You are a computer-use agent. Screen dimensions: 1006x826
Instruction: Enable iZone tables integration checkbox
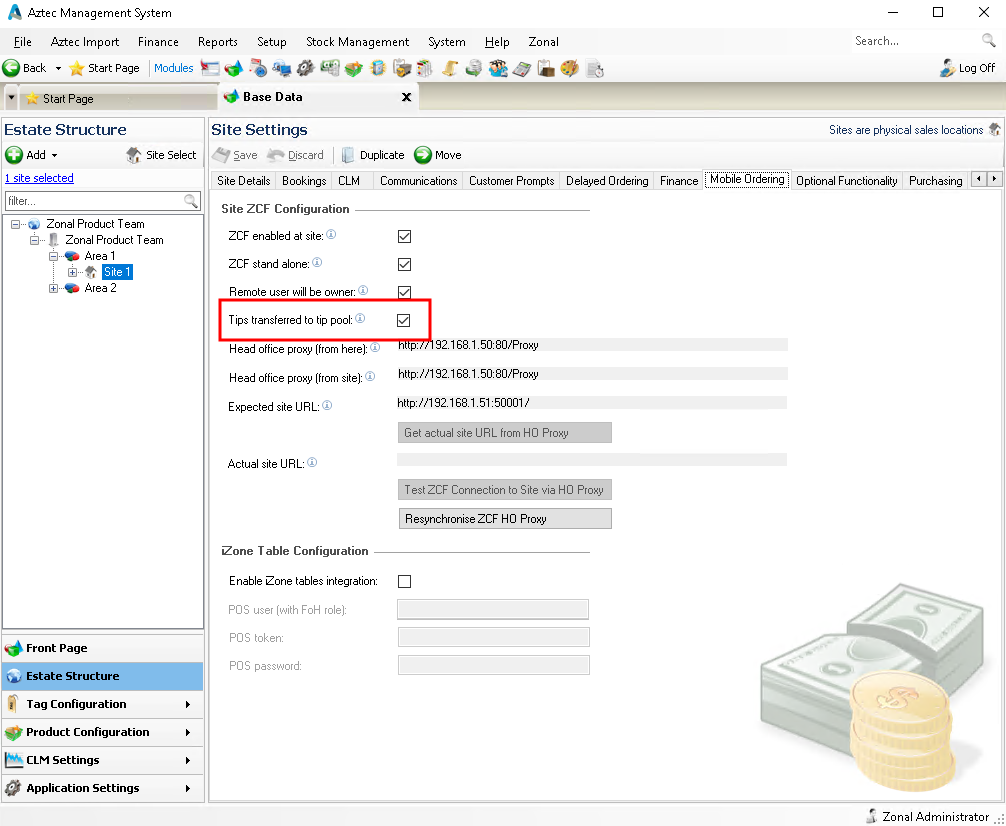(404, 581)
